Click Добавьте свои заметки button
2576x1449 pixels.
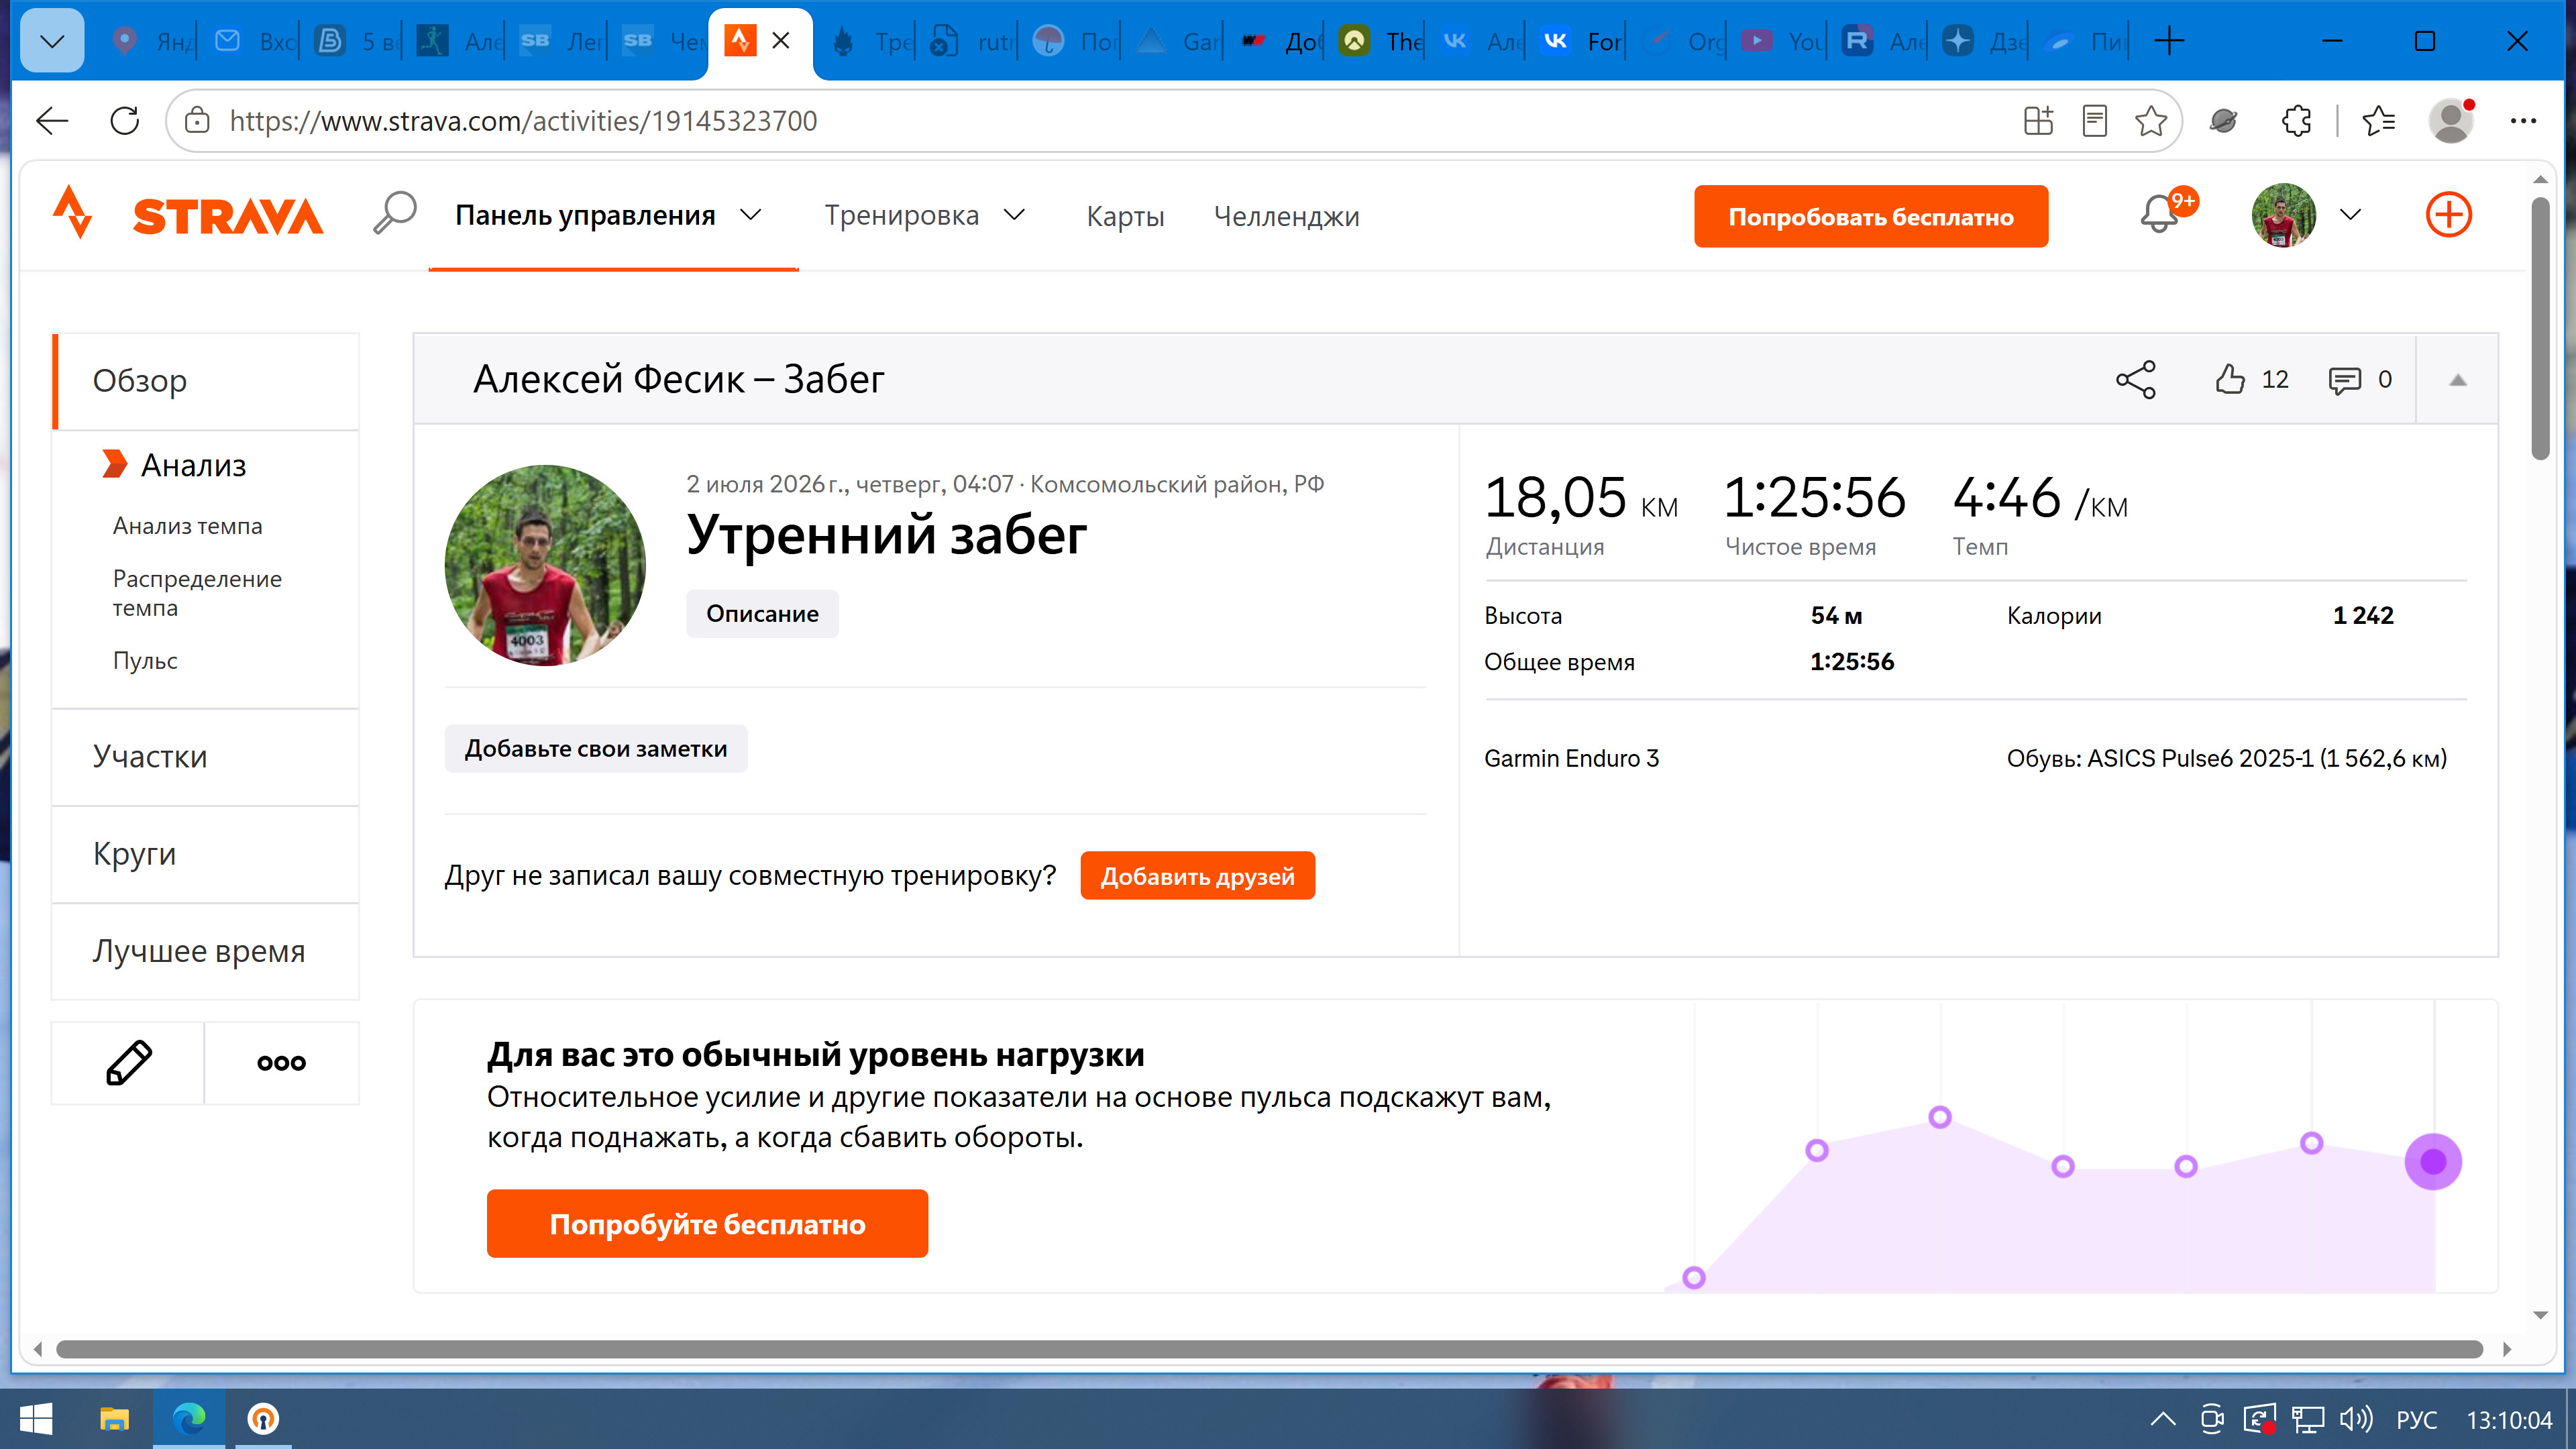coord(596,748)
